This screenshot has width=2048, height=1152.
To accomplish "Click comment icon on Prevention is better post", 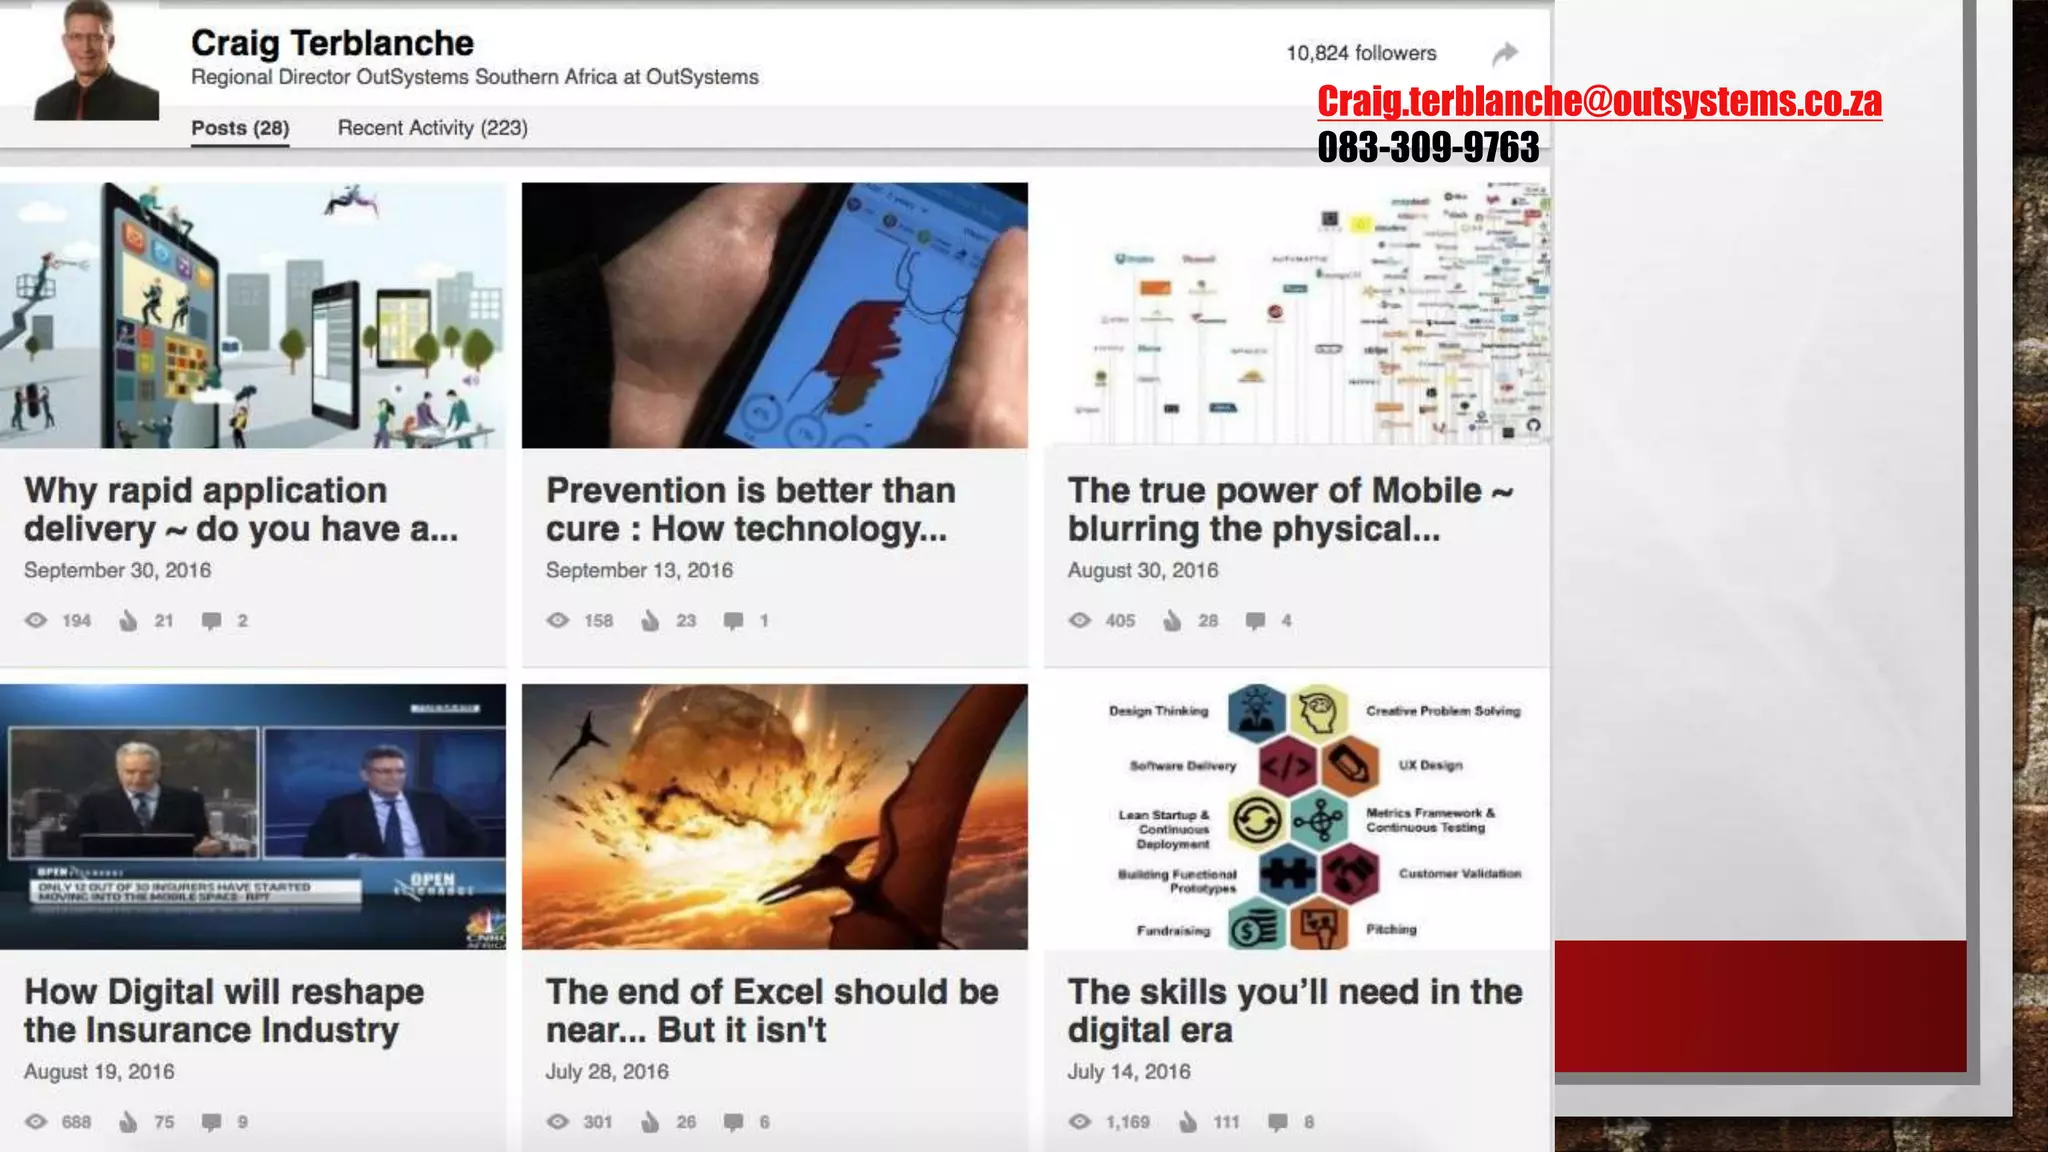I will [x=733, y=621].
